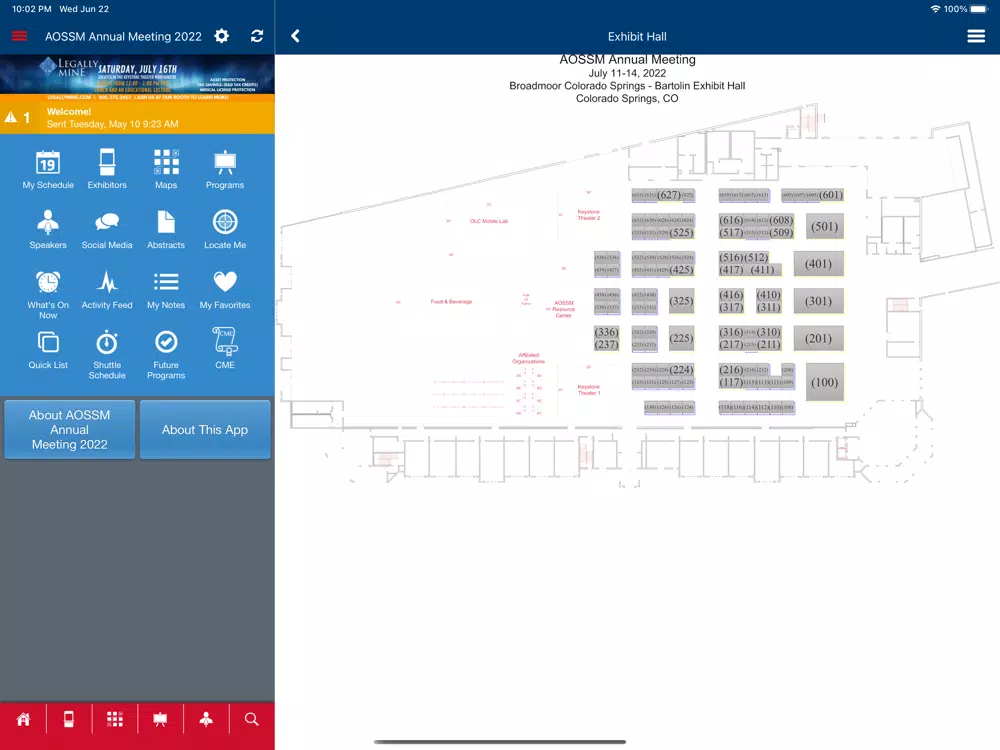Select booth (401) on the map
This screenshot has height=750, width=1000.
(818, 263)
